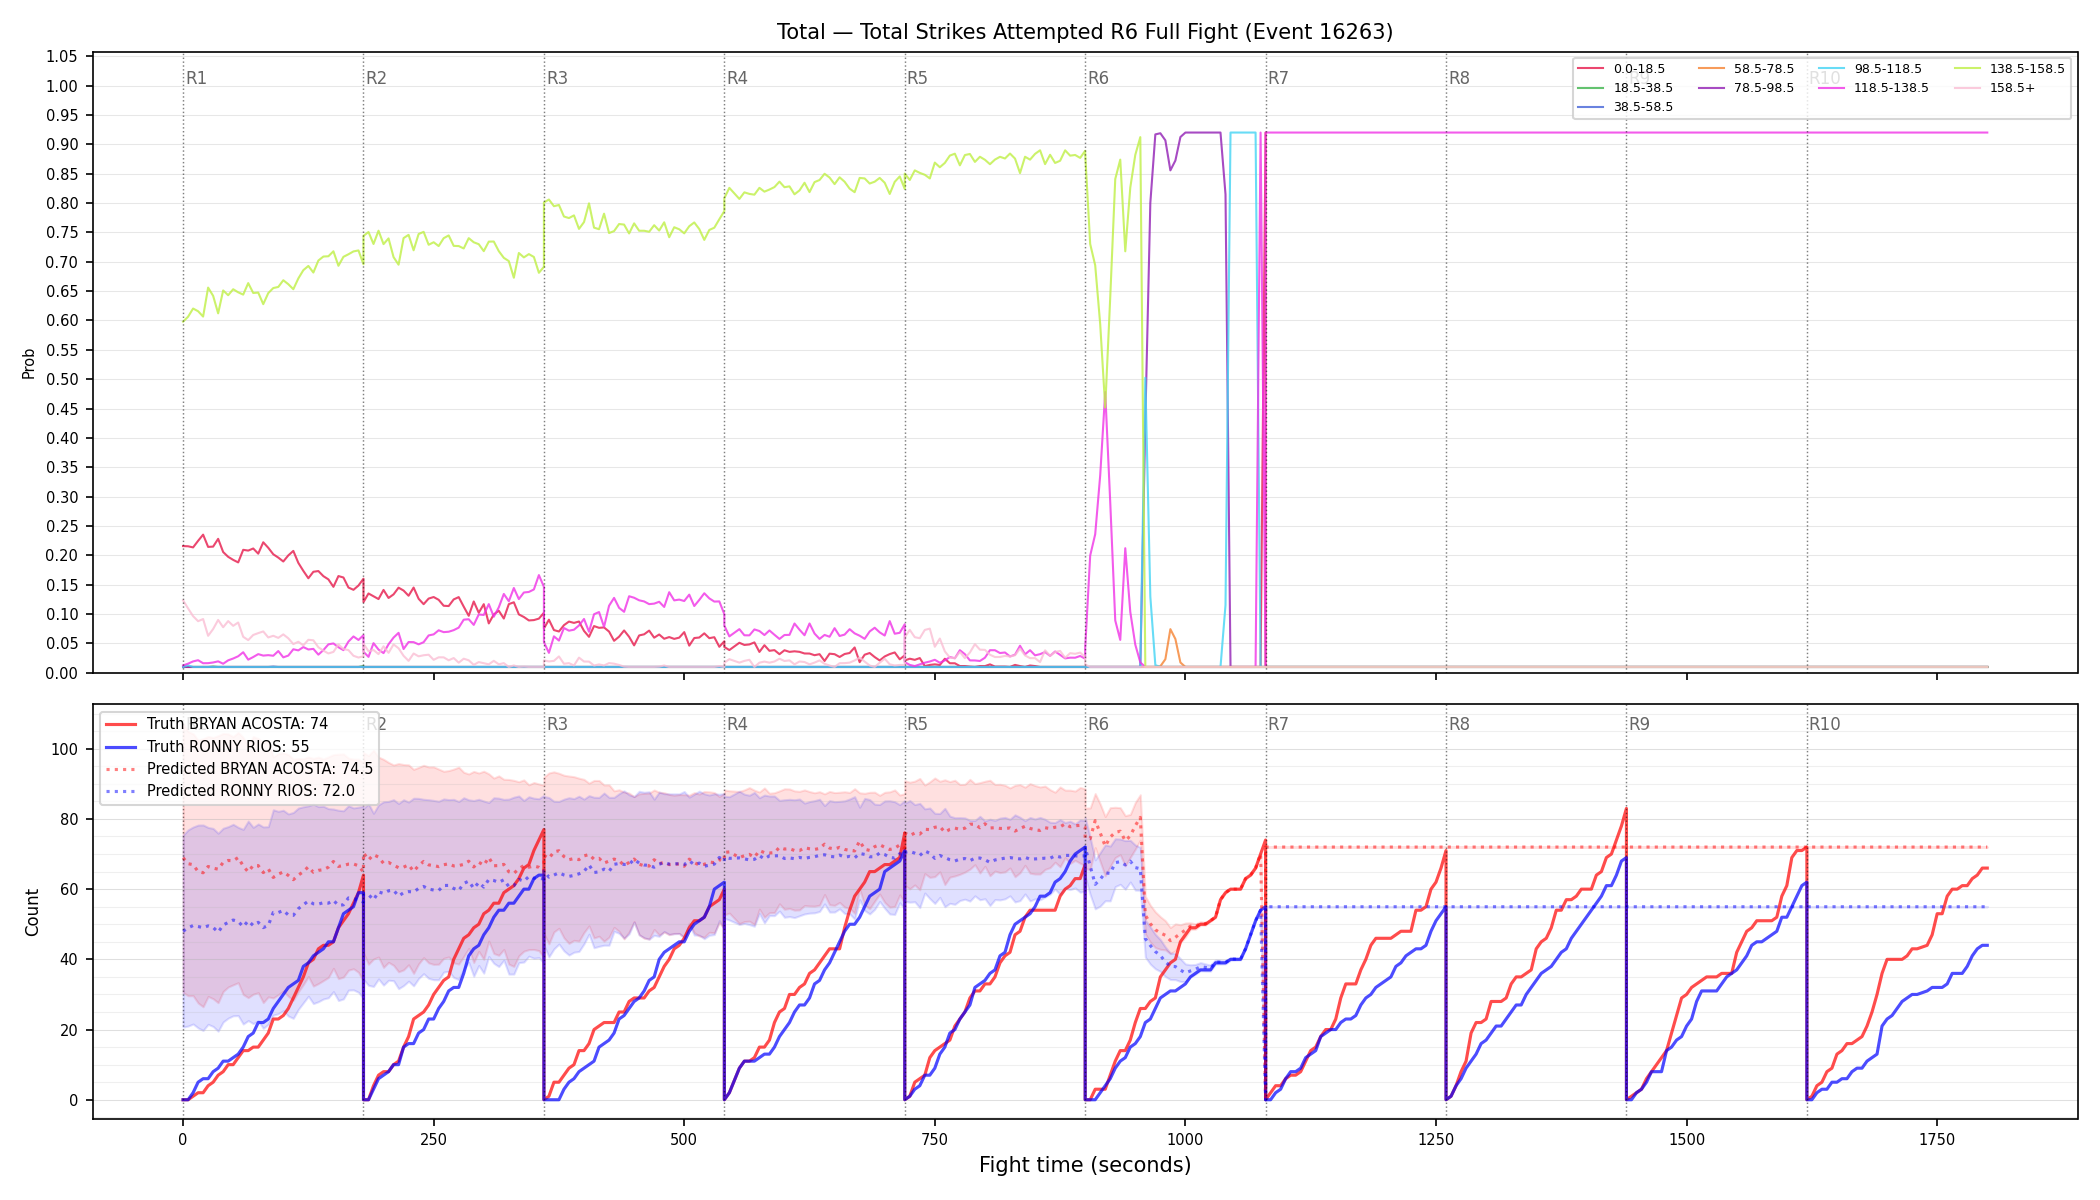
Task: Click legend entry 'Truth BRYAN ACOSTA: 74'
Action: [x=217, y=724]
